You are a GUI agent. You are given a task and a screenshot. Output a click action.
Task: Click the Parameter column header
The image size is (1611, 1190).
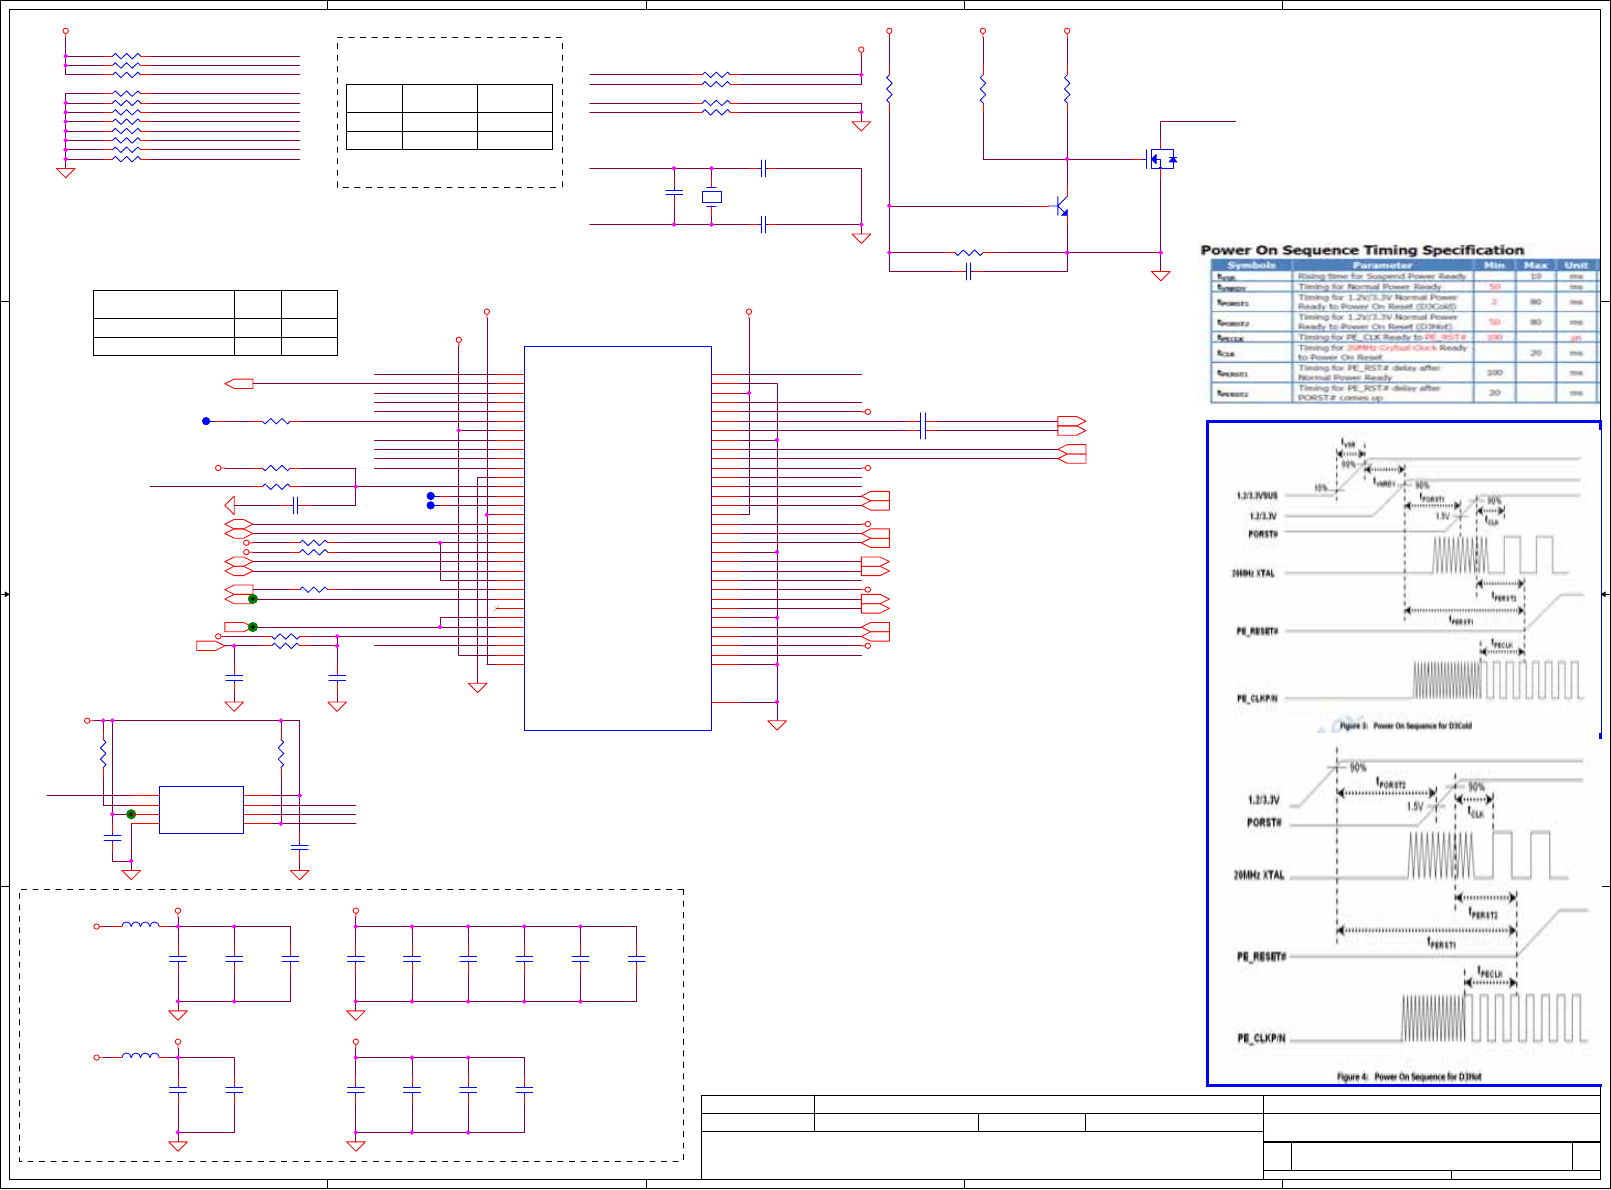click(x=1382, y=265)
